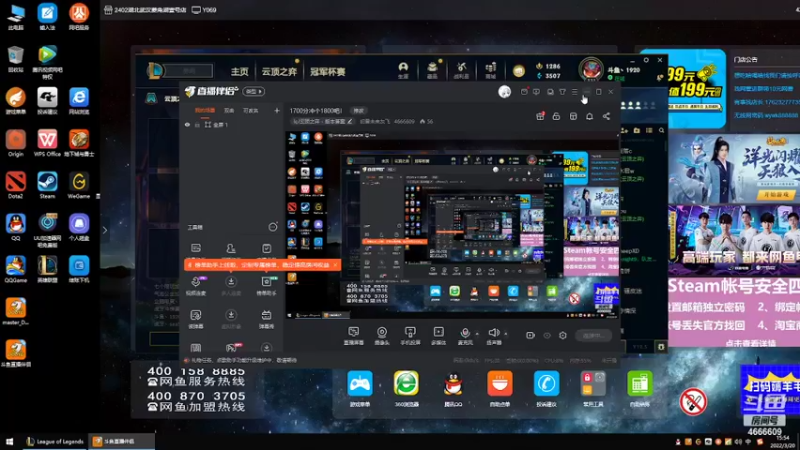Click the room number 4666609
800x450 pixels.
pyautogui.click(x=404, y=121)
